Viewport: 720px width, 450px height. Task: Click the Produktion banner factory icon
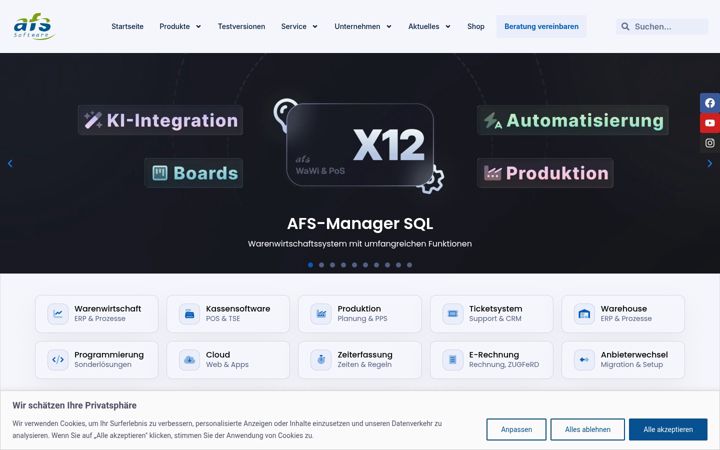pos(492,173)
